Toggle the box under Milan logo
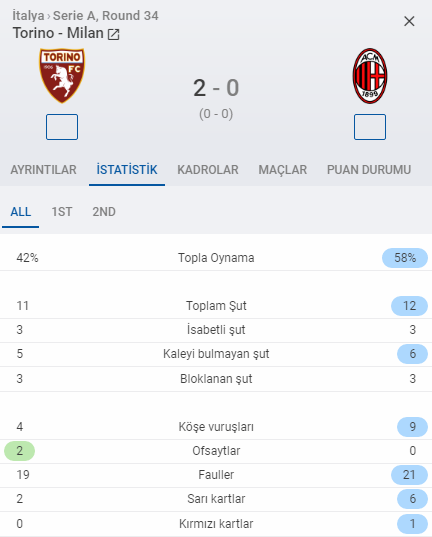The image size is (432, 537). (370, 127)
